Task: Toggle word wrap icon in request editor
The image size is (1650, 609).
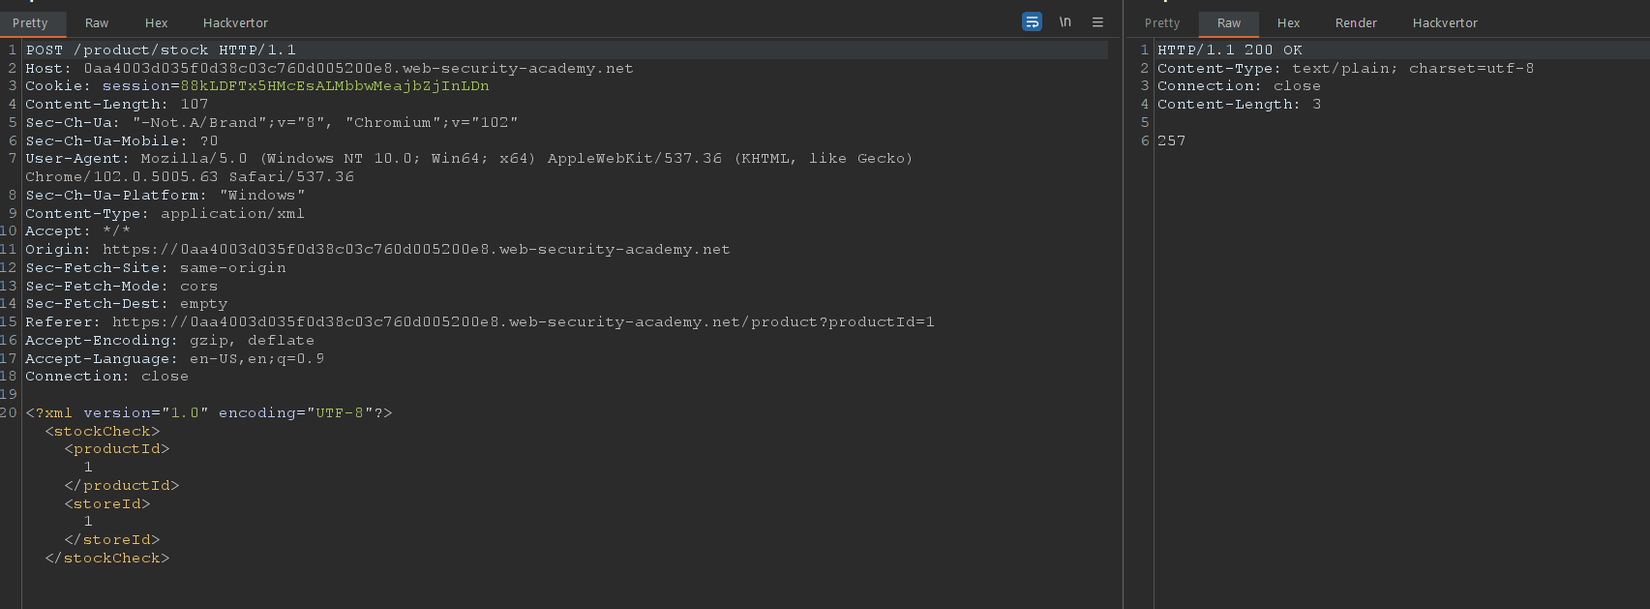Action: [1032, 22]
